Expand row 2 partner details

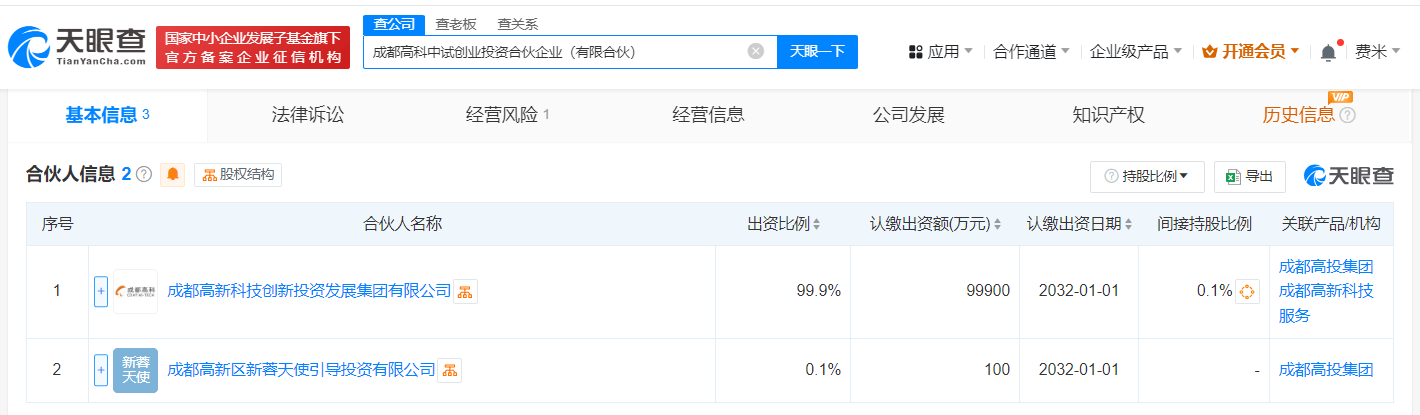[x=100, y=370]
